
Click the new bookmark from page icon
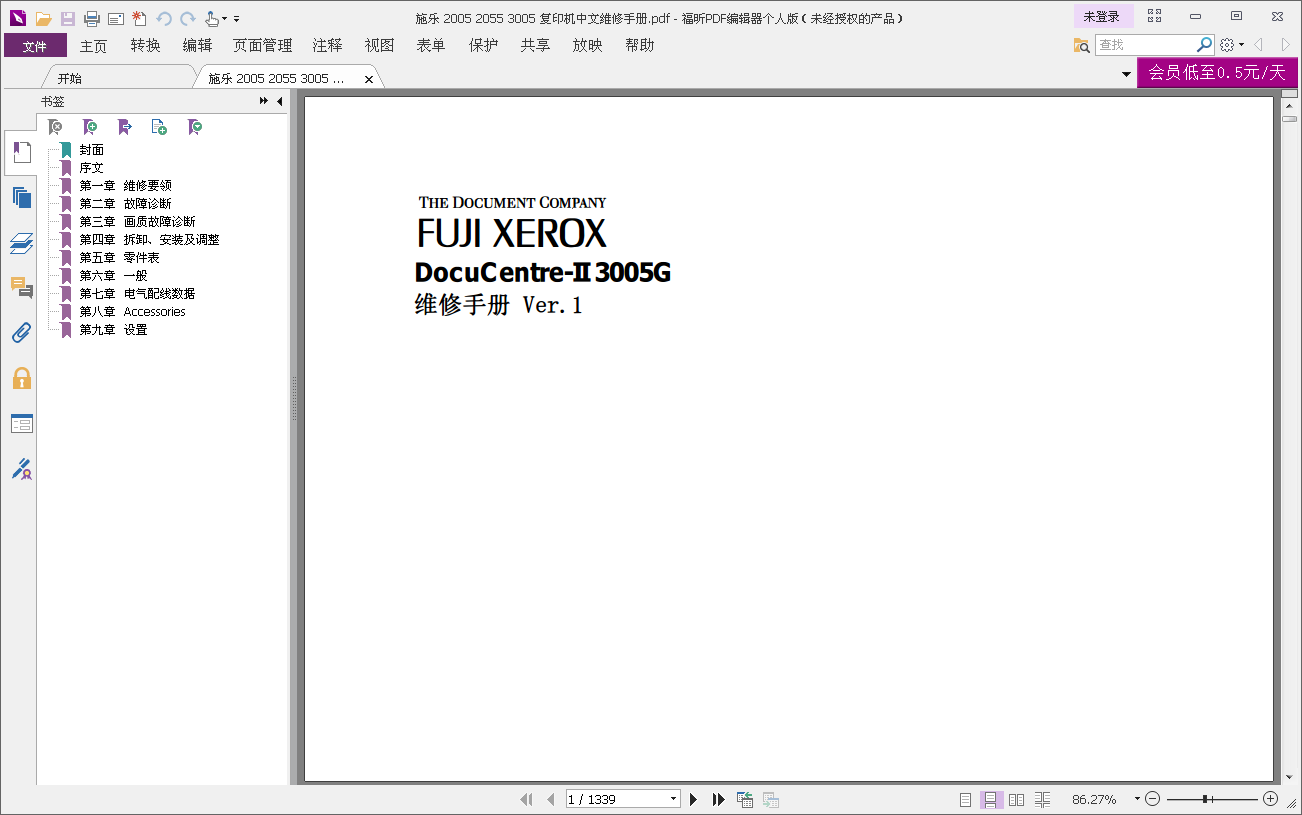[x=159, y=127]
